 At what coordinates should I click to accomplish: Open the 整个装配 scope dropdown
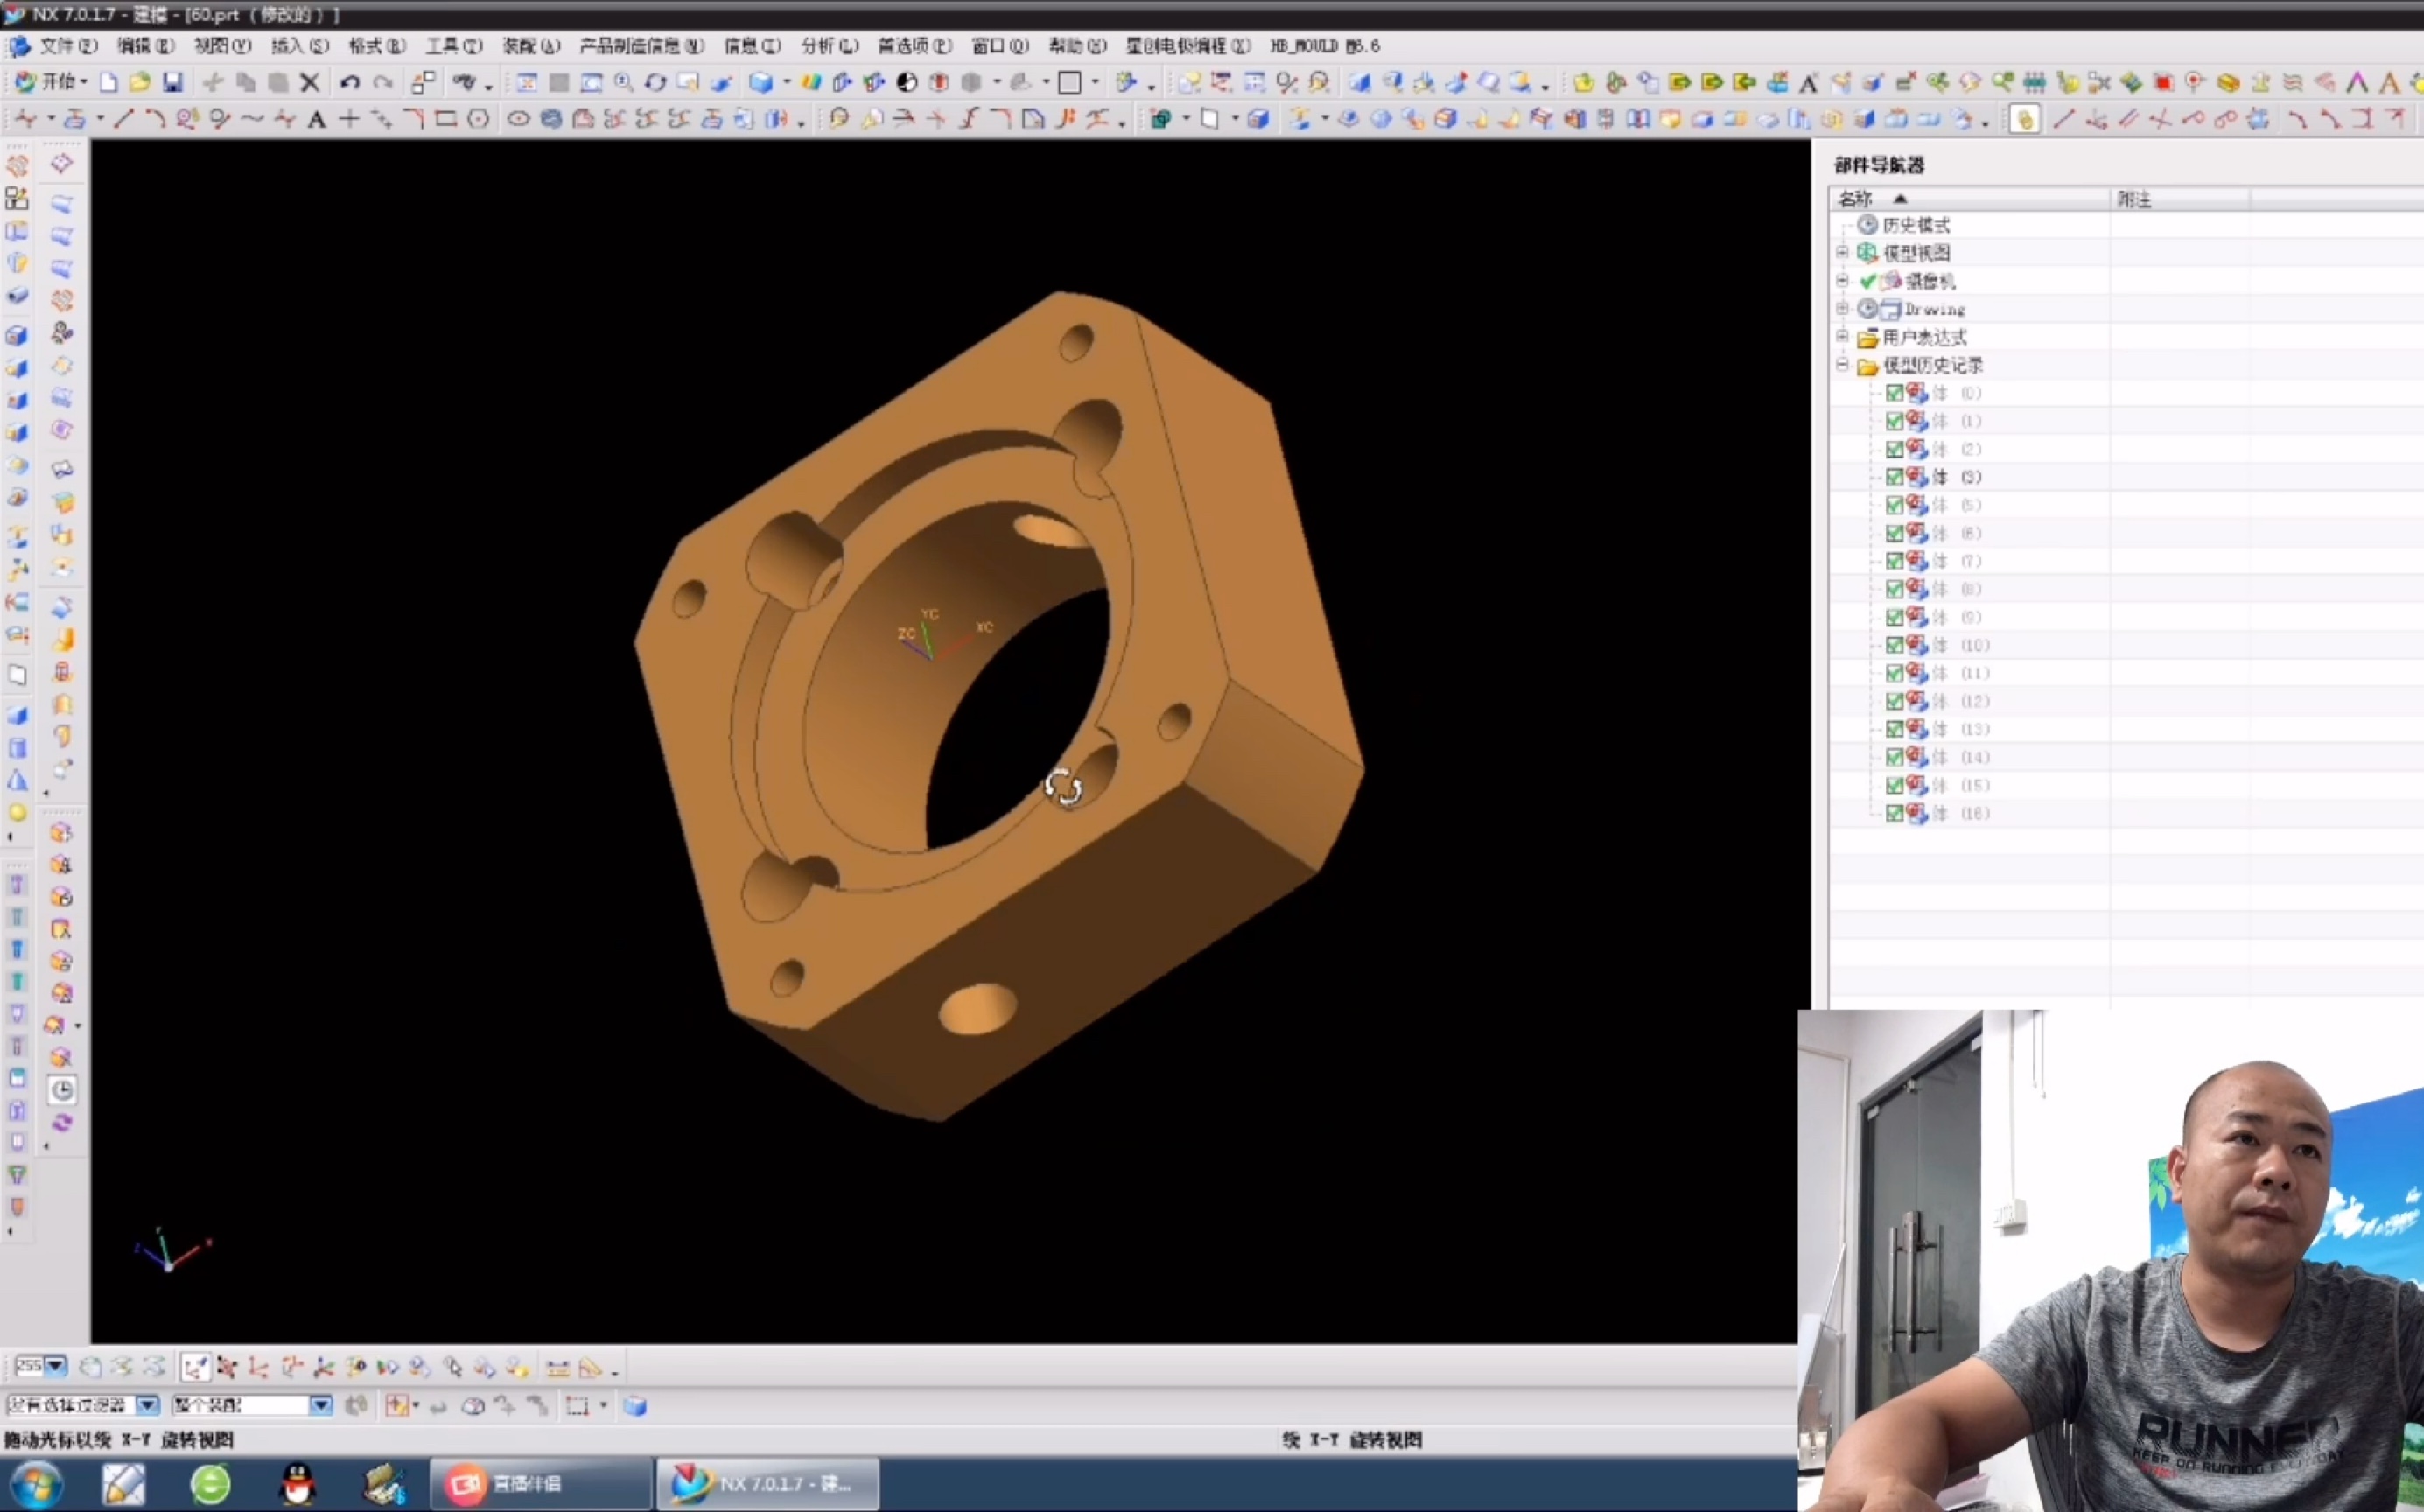320,1405
